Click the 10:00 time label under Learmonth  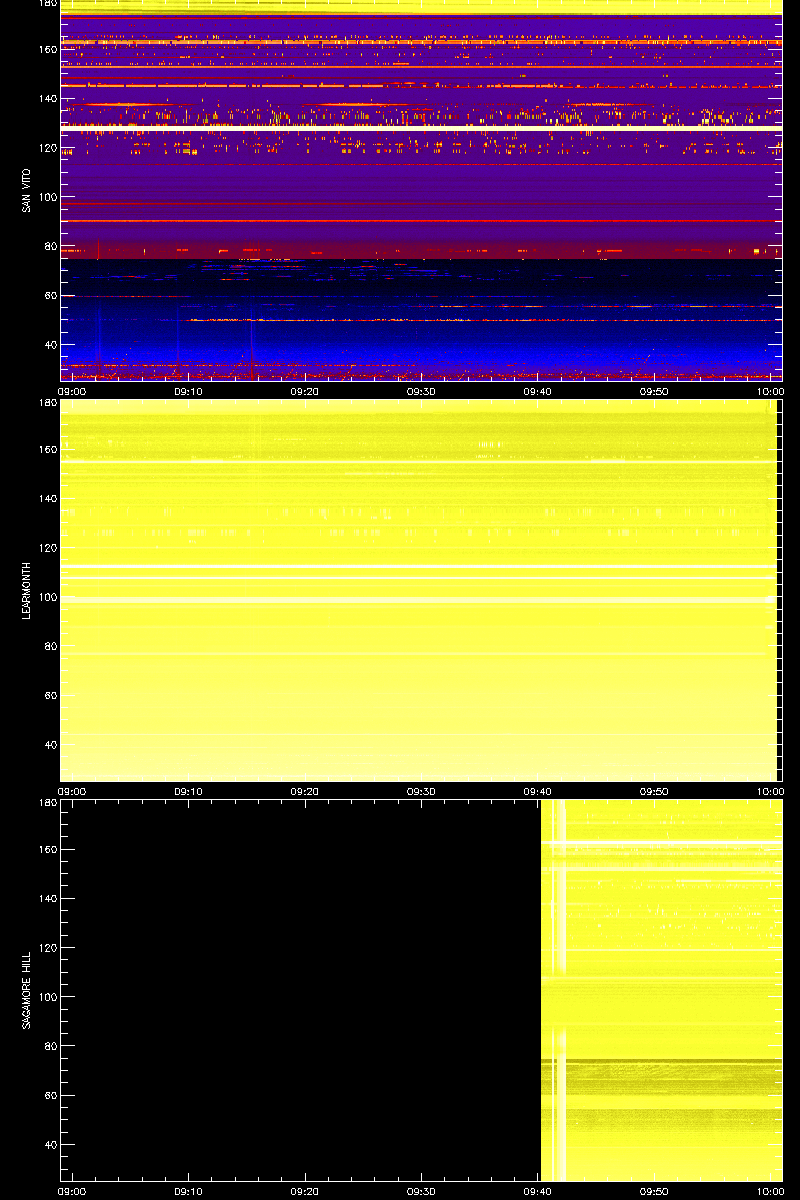(770, 792)
